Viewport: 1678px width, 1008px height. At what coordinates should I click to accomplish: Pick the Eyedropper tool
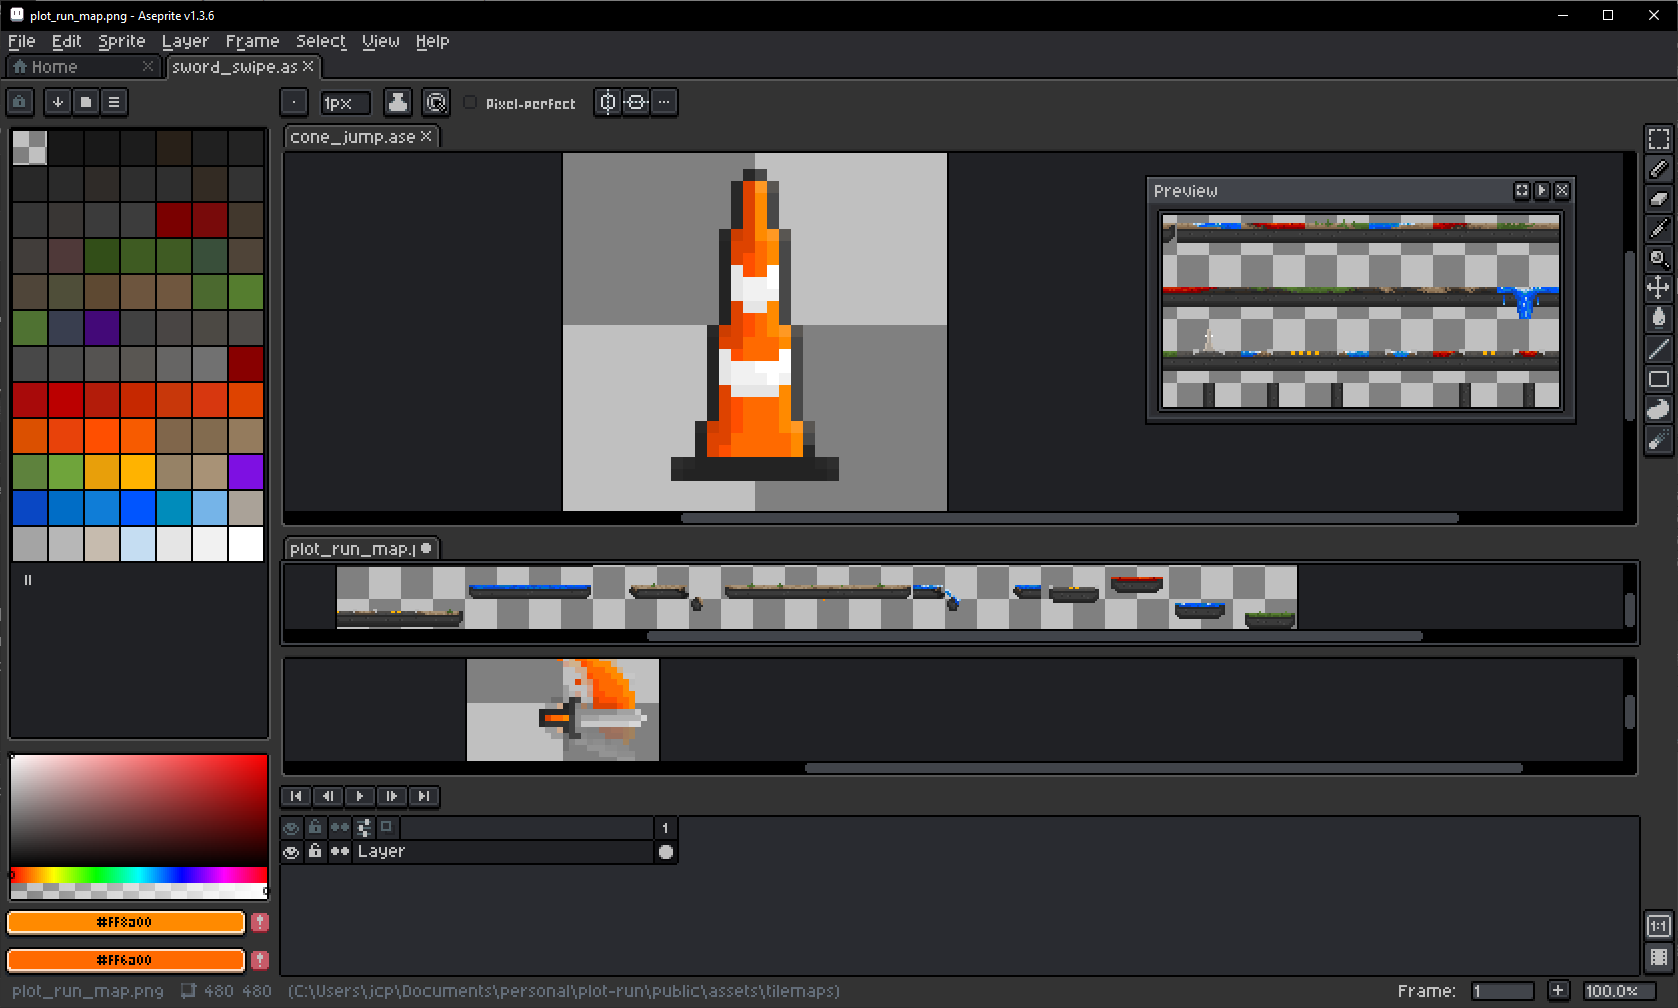1658,229
